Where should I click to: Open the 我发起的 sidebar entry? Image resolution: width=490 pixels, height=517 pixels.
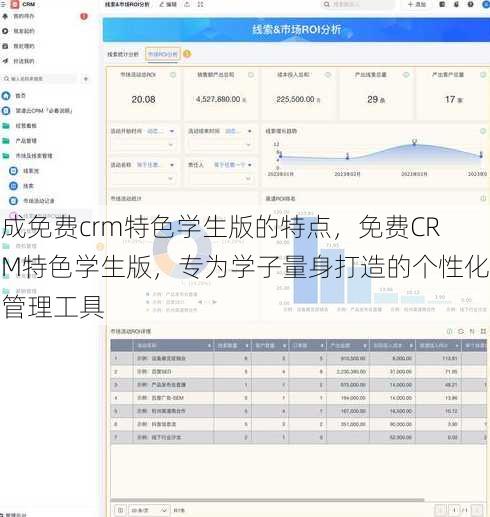(x=24, y=31)
